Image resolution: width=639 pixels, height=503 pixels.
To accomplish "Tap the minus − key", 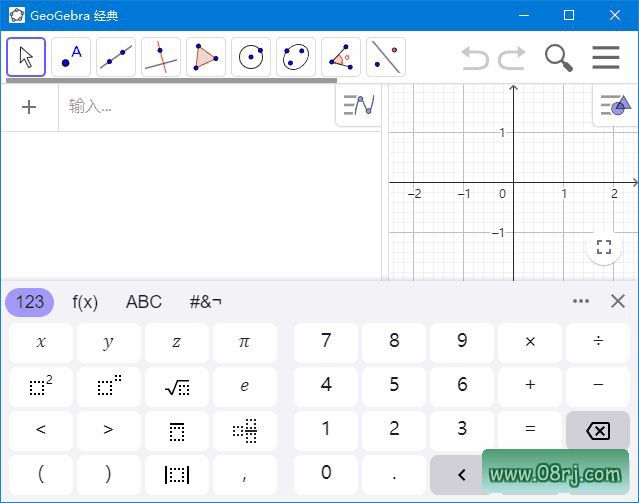I will pyautogui.click(x=598, y=386).
